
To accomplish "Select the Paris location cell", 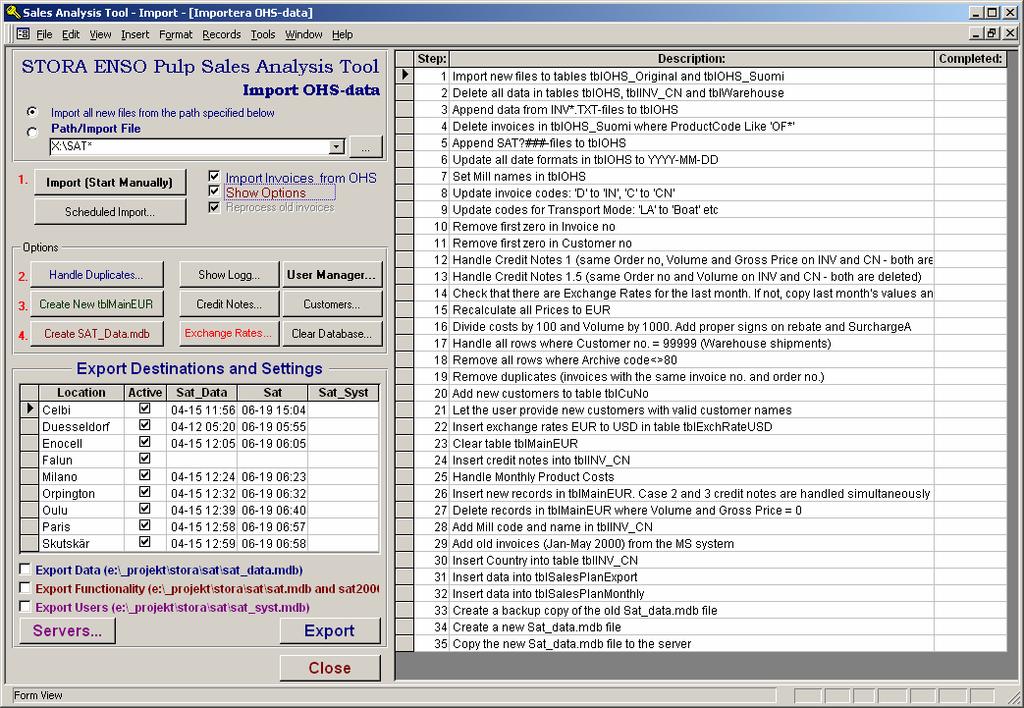I will [x=82, y=527].
